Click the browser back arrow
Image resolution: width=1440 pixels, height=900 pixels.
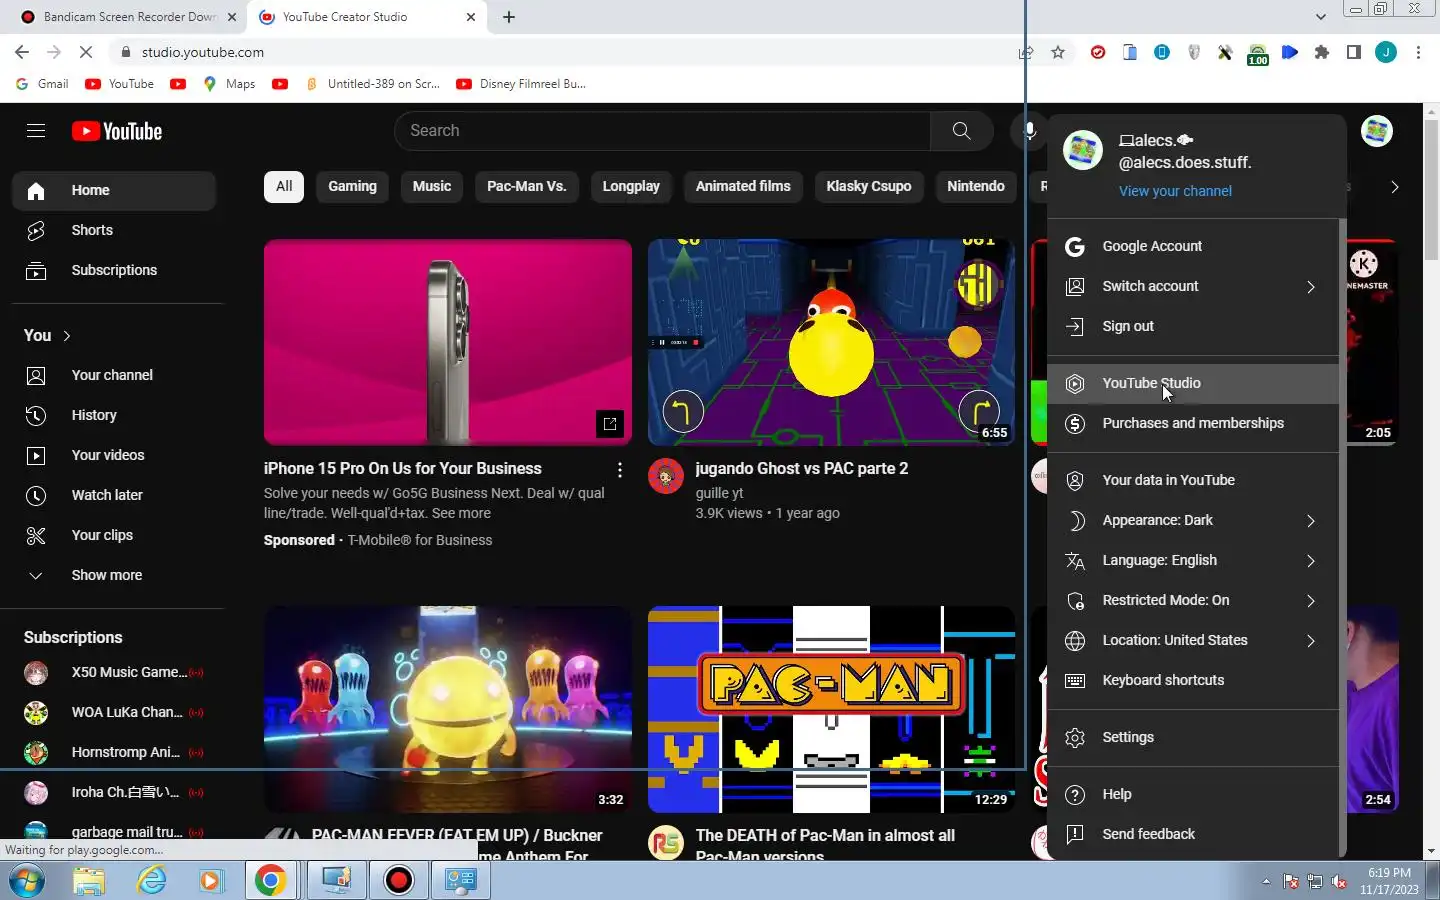(x=22, y=52)
